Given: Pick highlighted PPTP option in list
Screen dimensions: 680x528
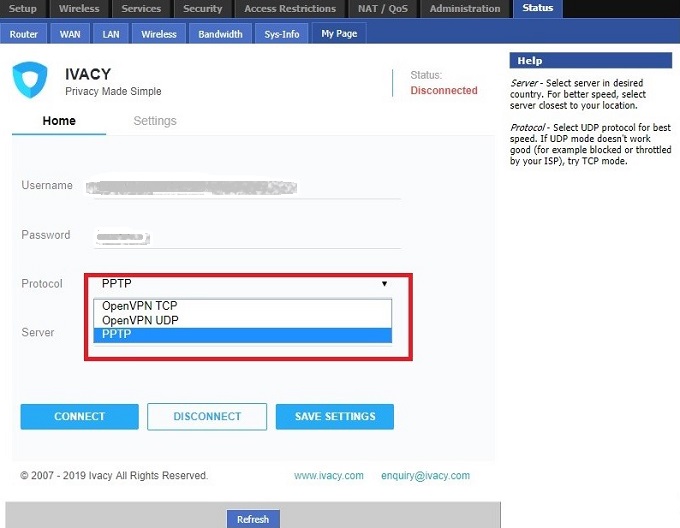Looking at the screenshot, I should coord(242,335).
